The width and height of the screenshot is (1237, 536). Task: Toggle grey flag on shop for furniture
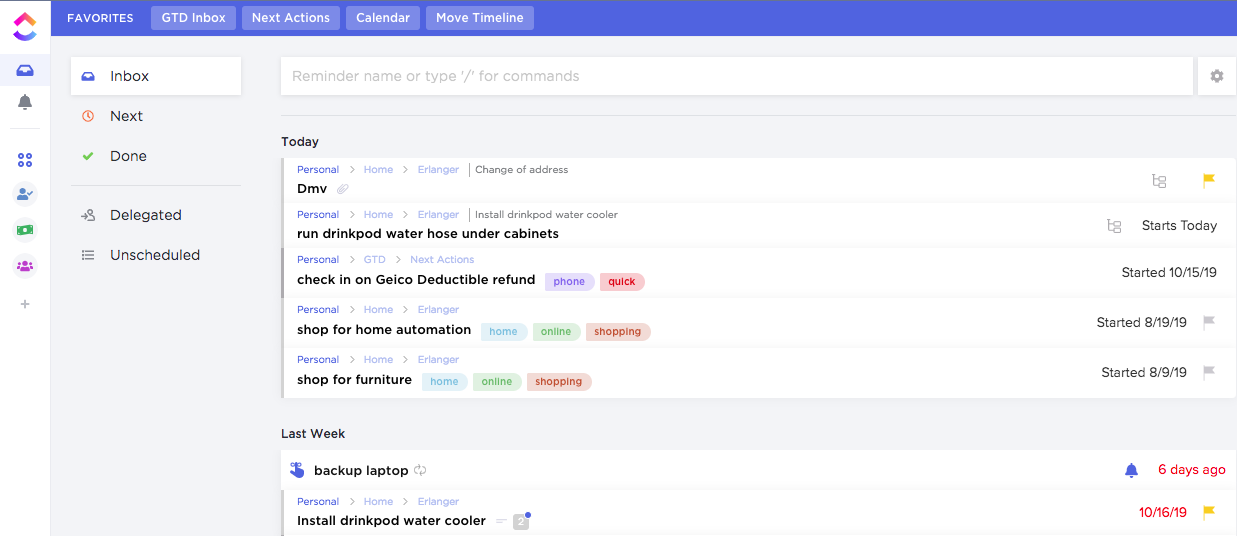coord(1209,372)
